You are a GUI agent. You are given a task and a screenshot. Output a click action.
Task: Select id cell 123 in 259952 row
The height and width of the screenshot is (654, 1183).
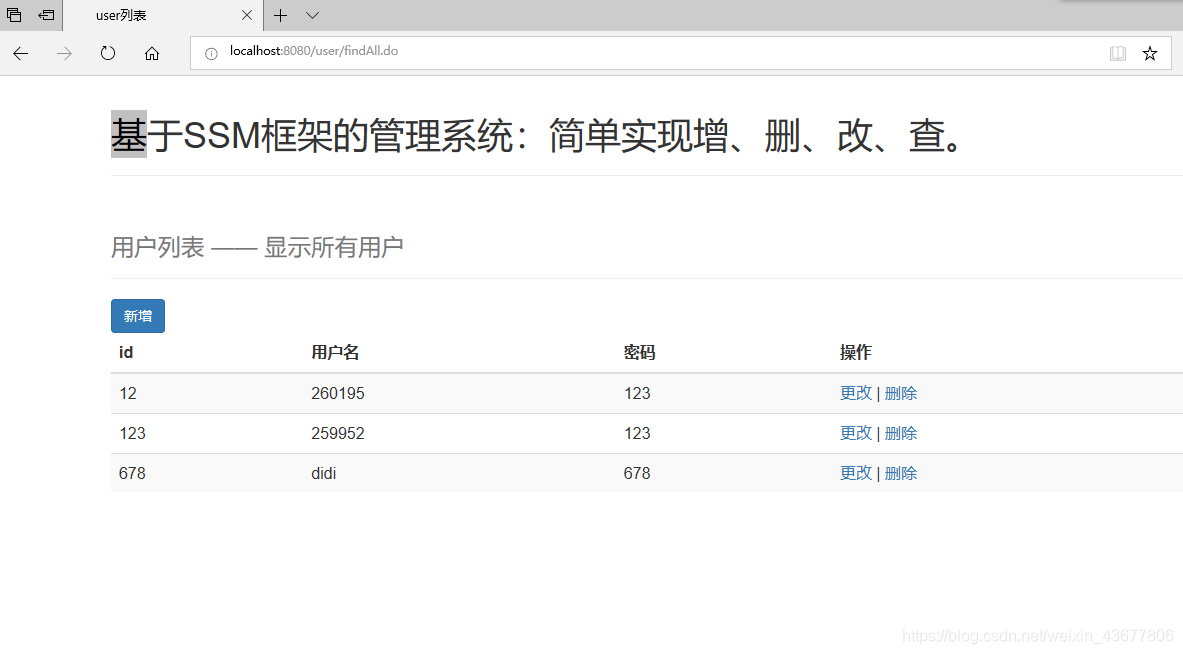point(132,433)
